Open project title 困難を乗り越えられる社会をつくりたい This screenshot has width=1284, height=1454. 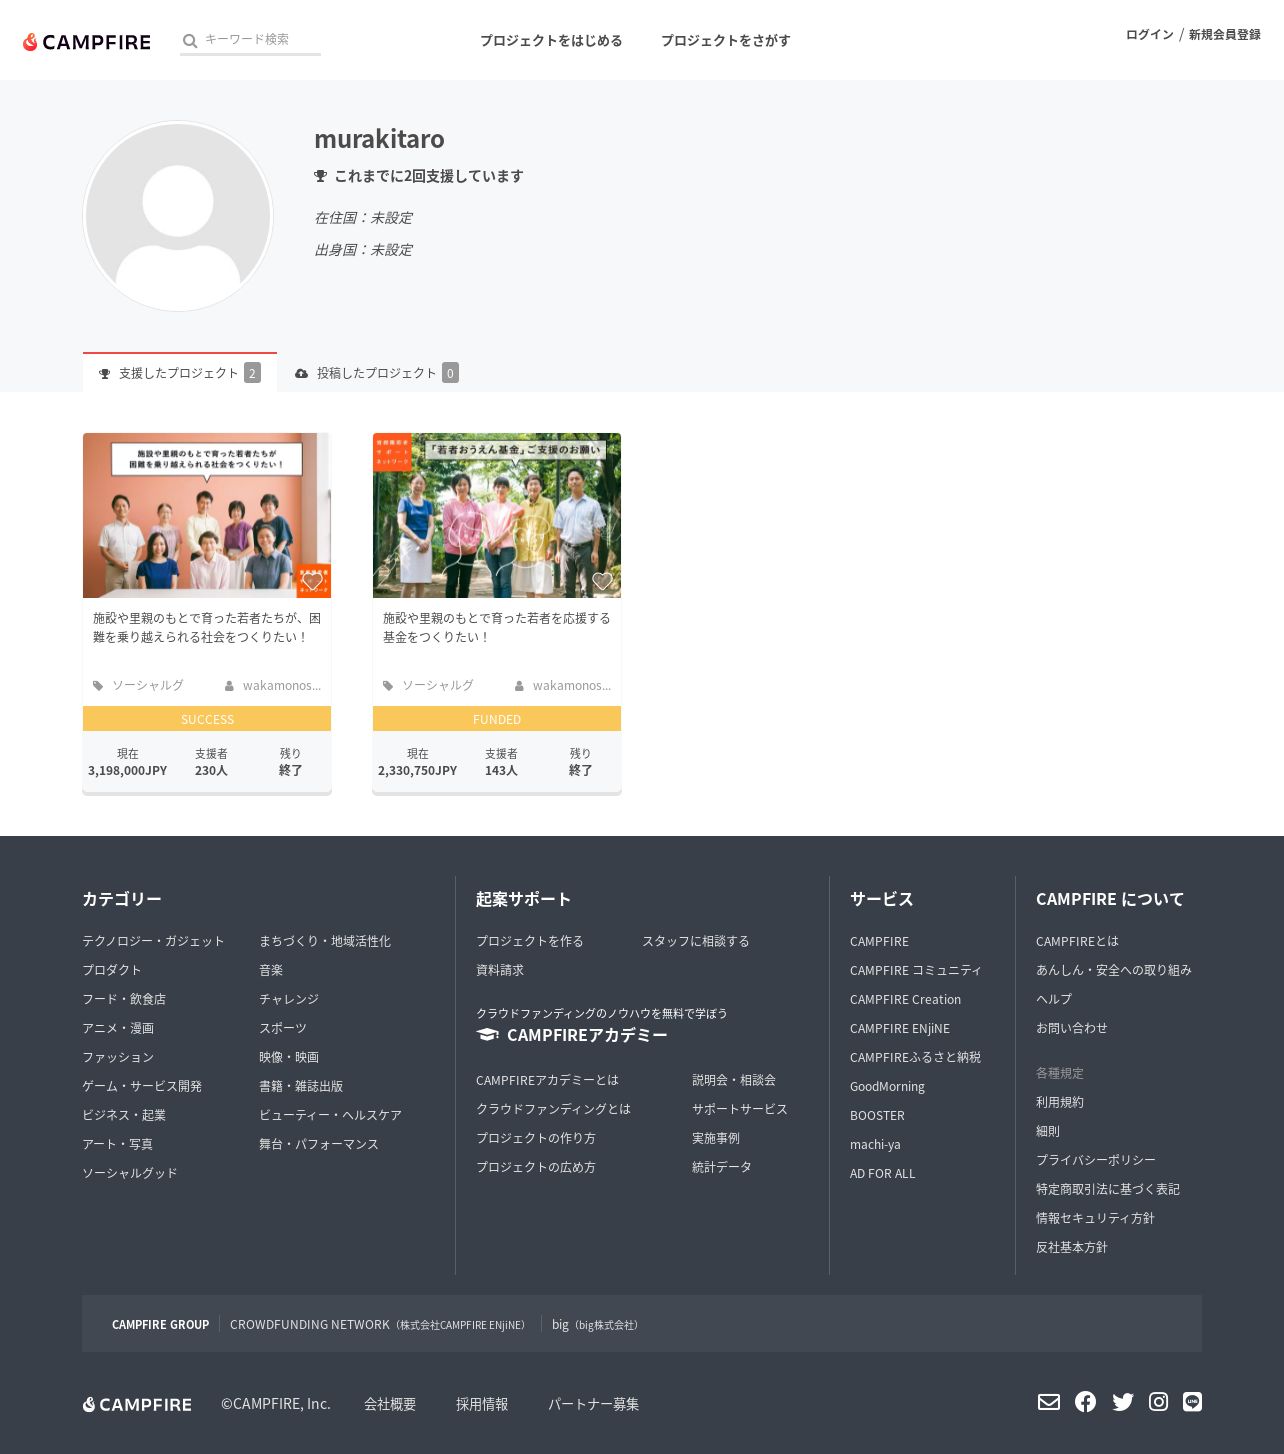click(x=207, y=628)
